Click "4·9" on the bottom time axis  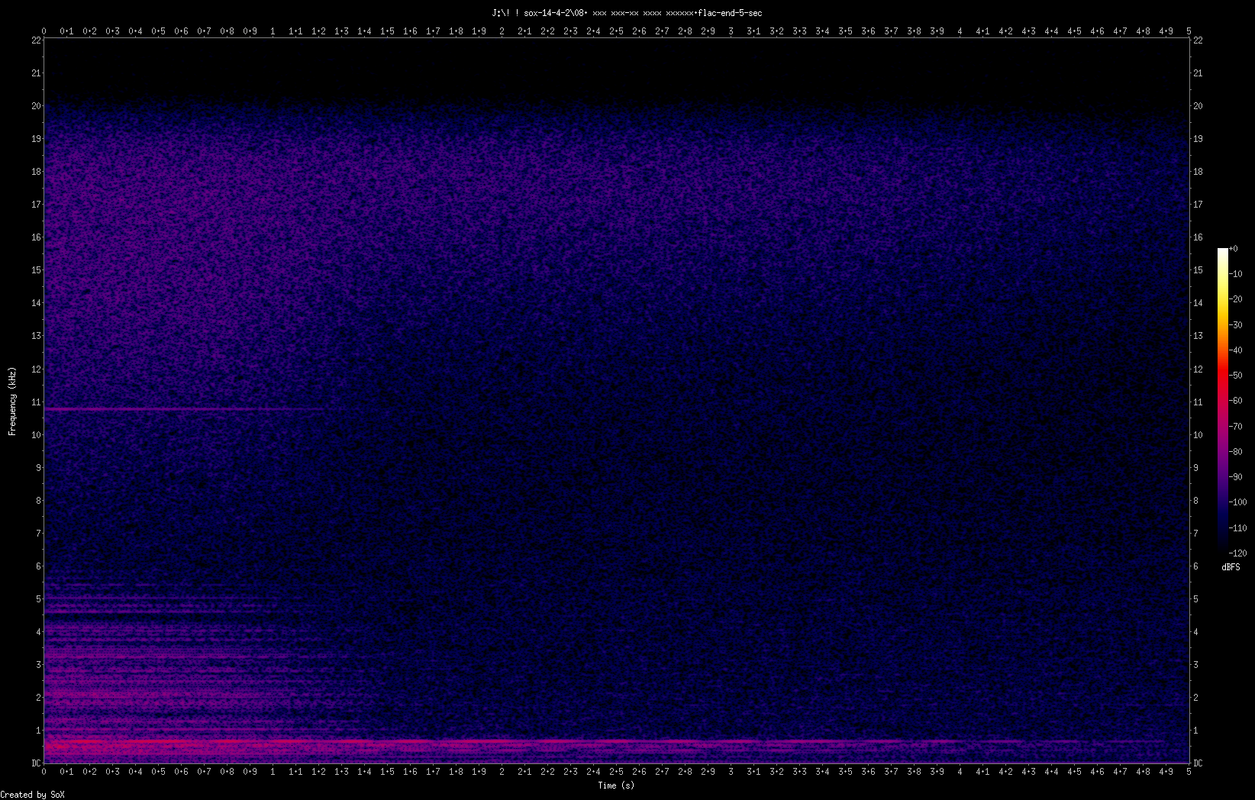pos(1166,772)
